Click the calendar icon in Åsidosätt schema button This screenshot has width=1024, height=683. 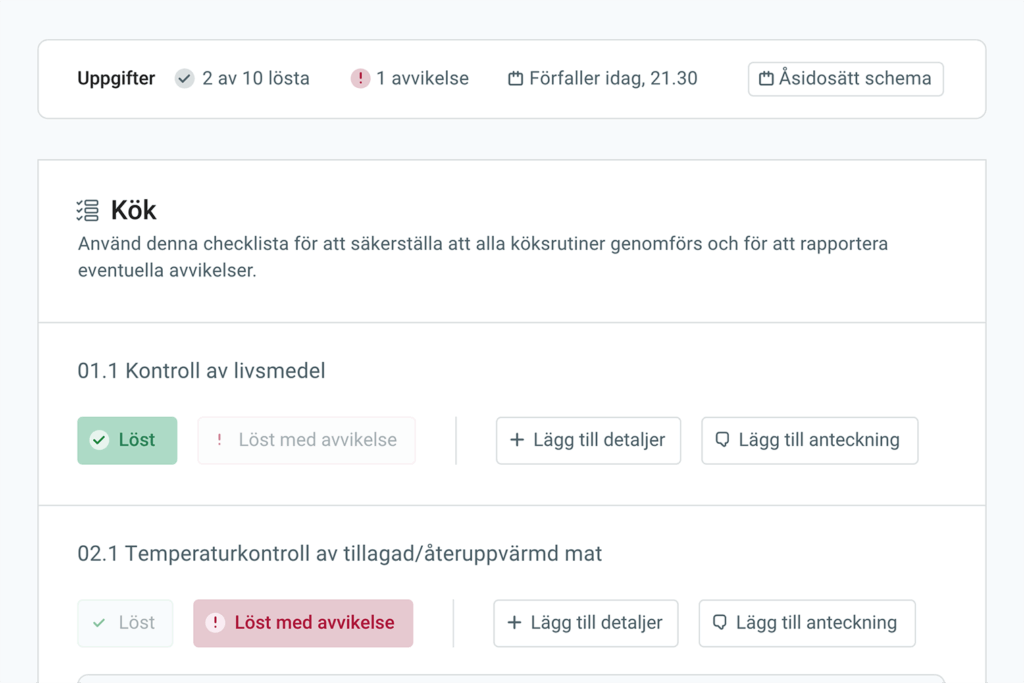pos(766,79)
